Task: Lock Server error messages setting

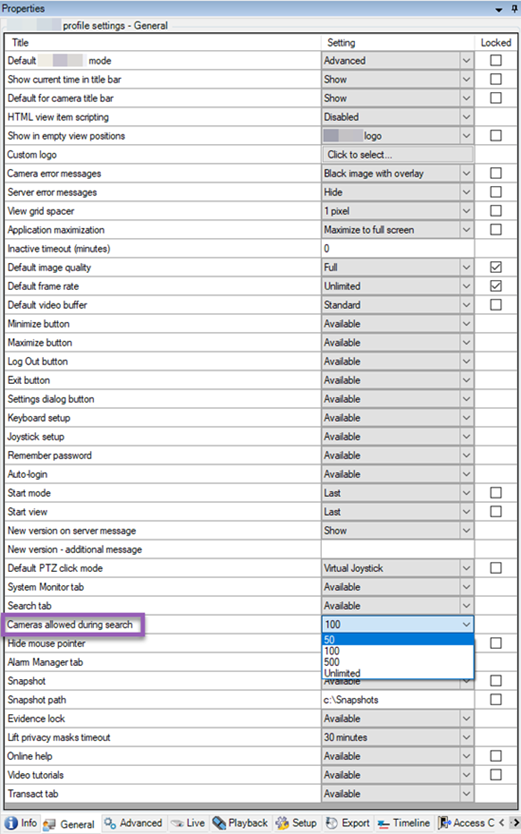Action: 495,192
